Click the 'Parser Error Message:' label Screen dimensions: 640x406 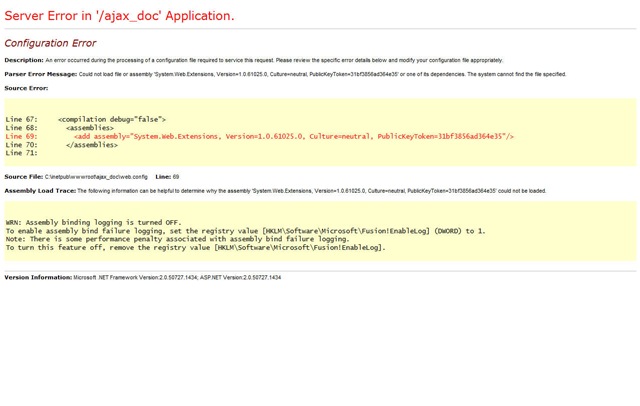tap(40, 74)
